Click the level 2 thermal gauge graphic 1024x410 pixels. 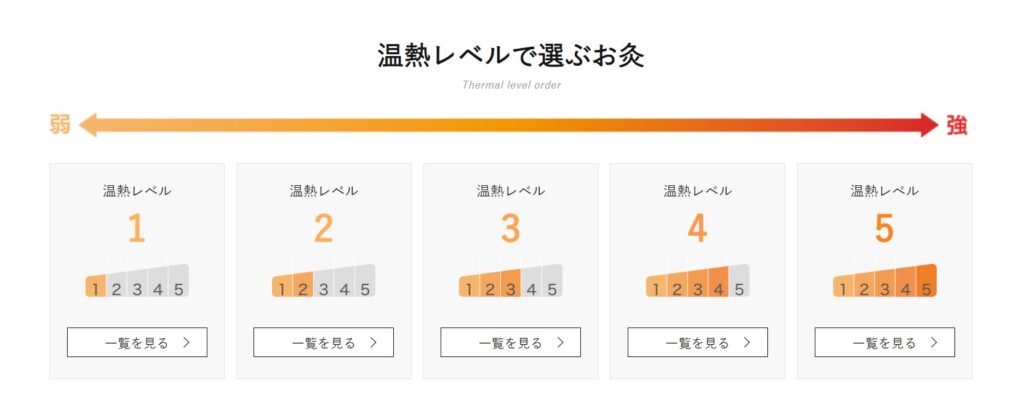tap(324, 280)
